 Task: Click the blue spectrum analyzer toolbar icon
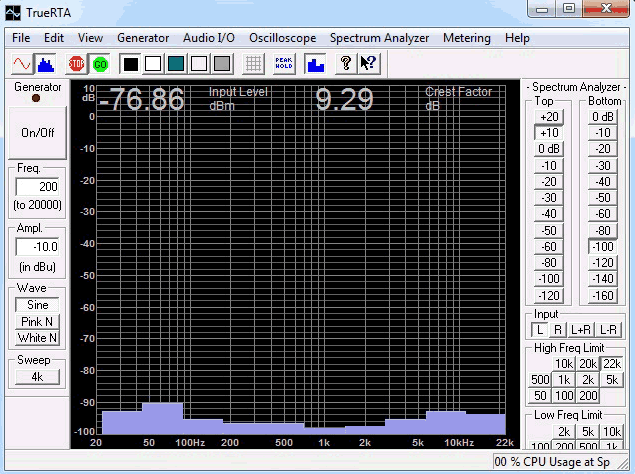(46, 64)
